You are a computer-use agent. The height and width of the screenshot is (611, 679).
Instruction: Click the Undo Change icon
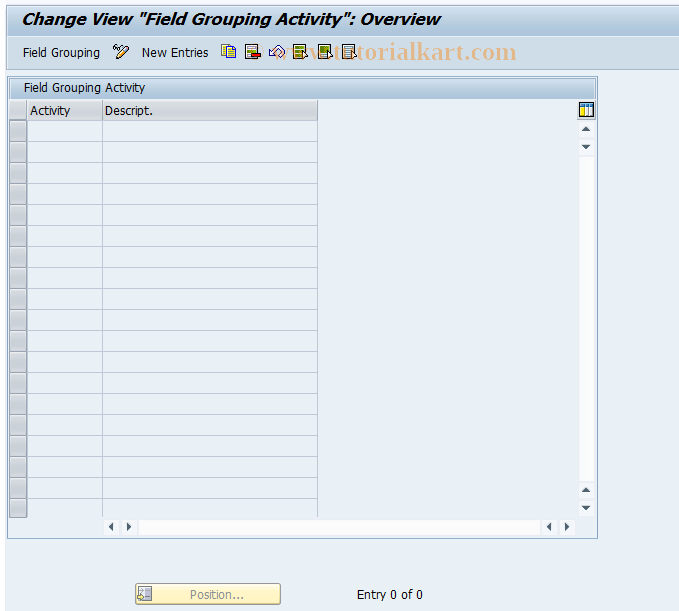coord(276,52)
